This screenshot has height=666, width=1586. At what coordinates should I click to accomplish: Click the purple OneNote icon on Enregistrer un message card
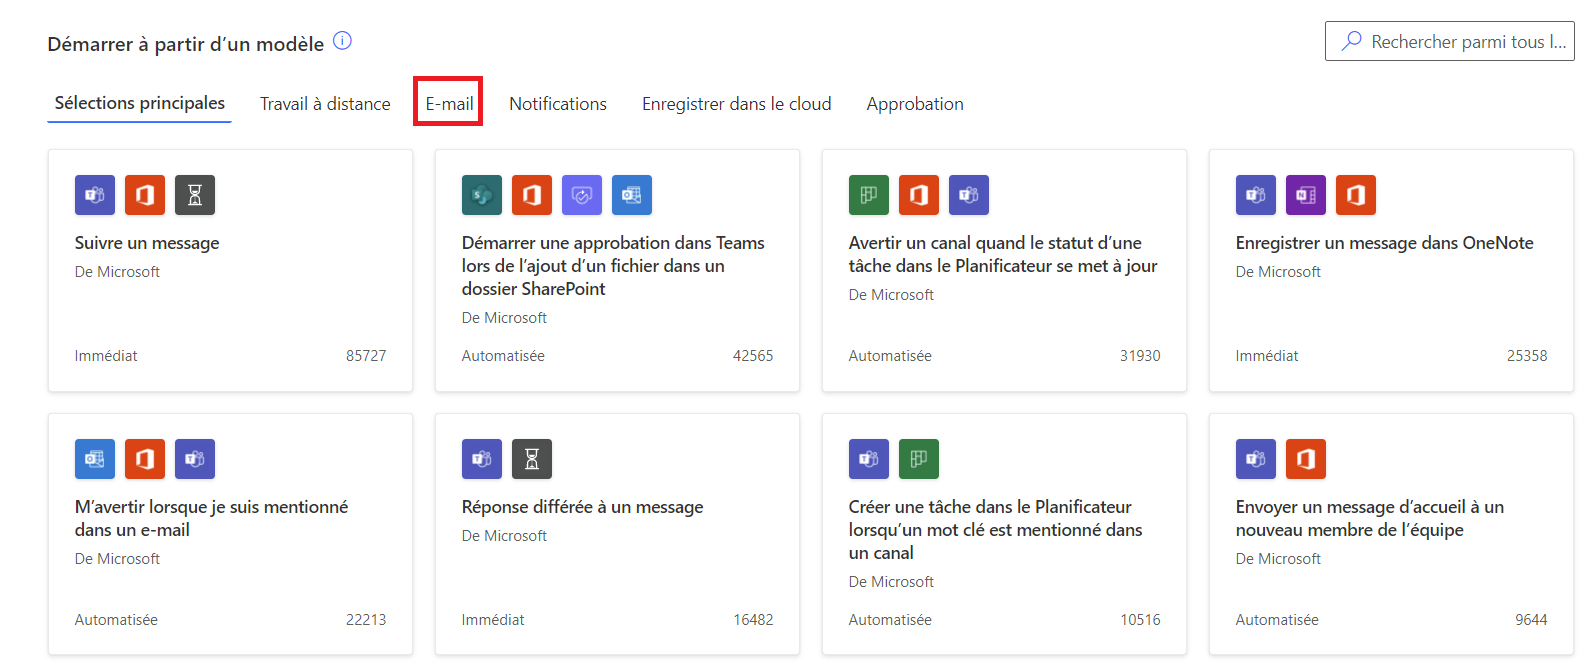pyautogui.click(x=1306, y=195)
